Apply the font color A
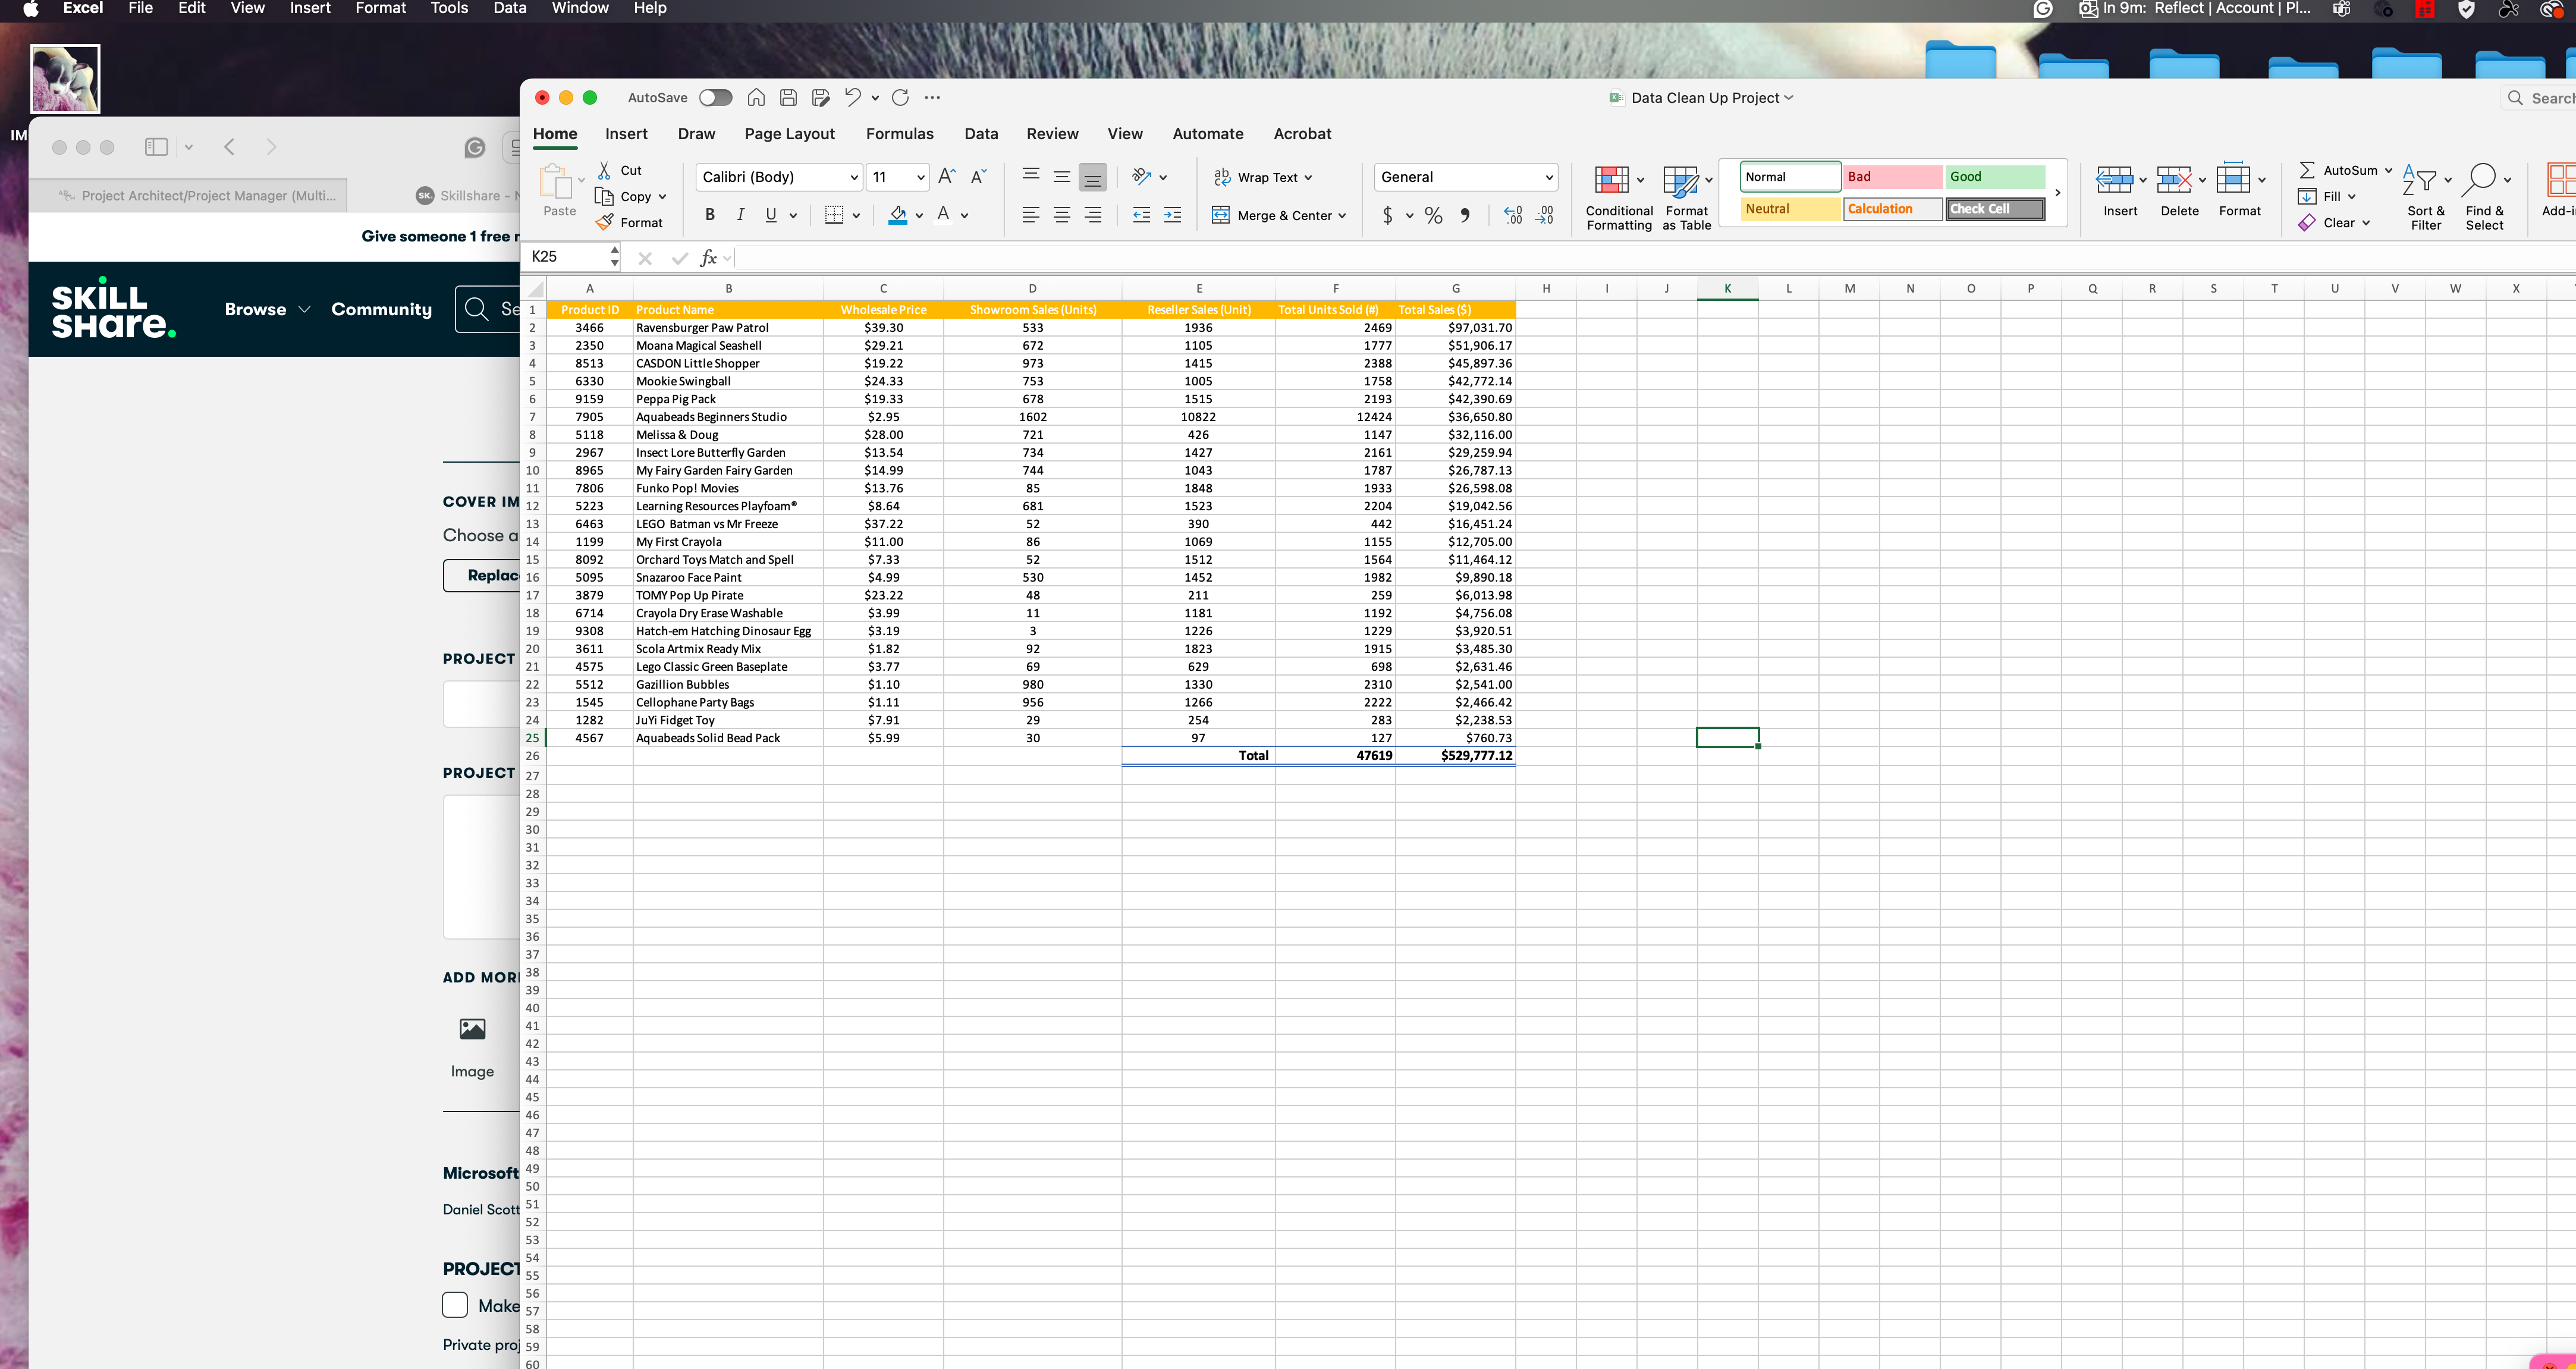The height and width of the screenshot is (1369, 2576). 943,214
